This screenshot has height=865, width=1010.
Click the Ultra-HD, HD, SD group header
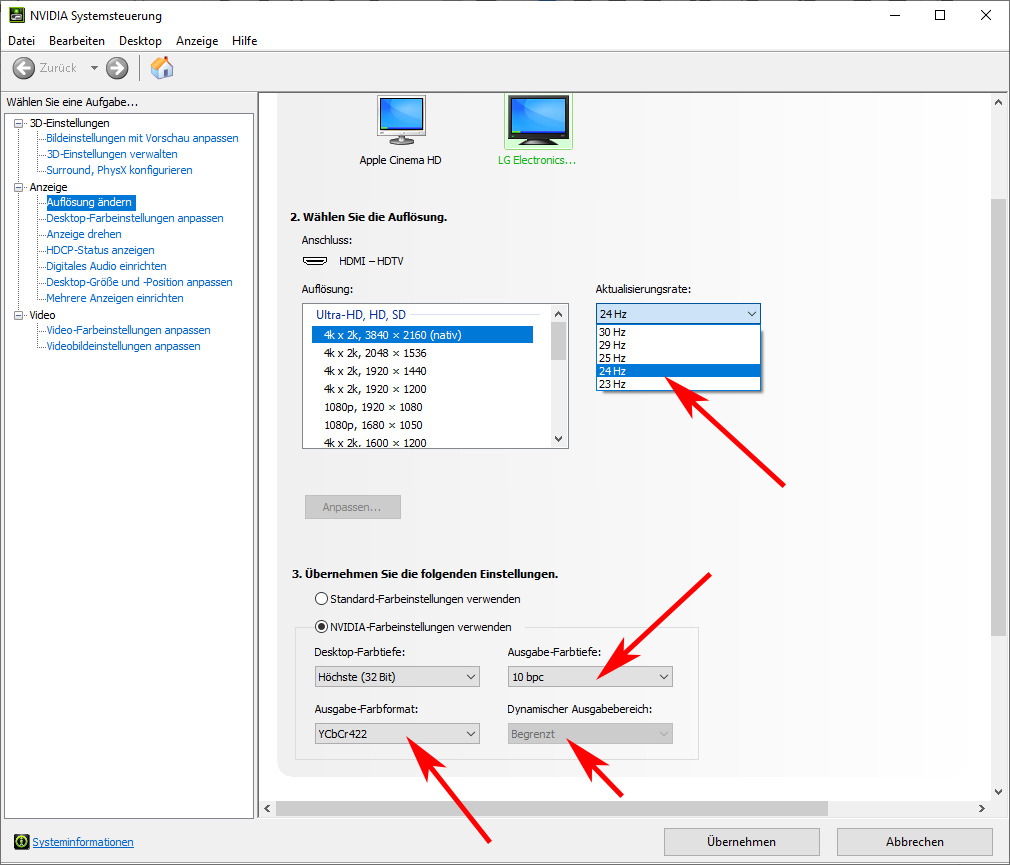tap(361, 315)
